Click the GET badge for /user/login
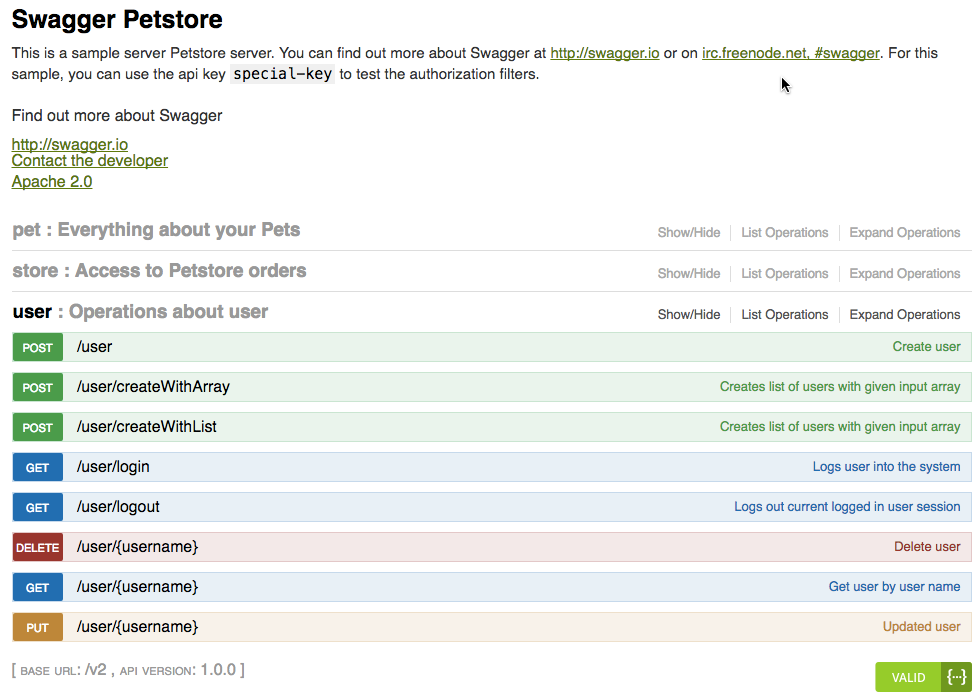The image size is (979, 699). (x=37, y=467)
